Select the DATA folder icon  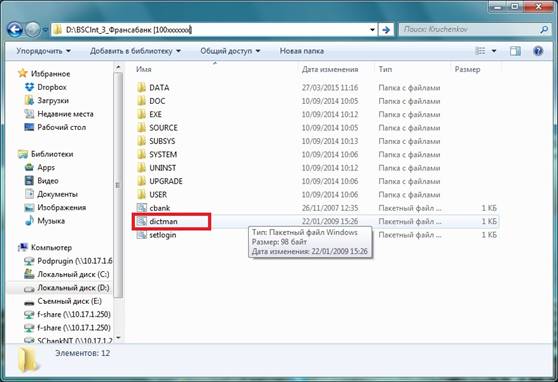click(142, 88)
